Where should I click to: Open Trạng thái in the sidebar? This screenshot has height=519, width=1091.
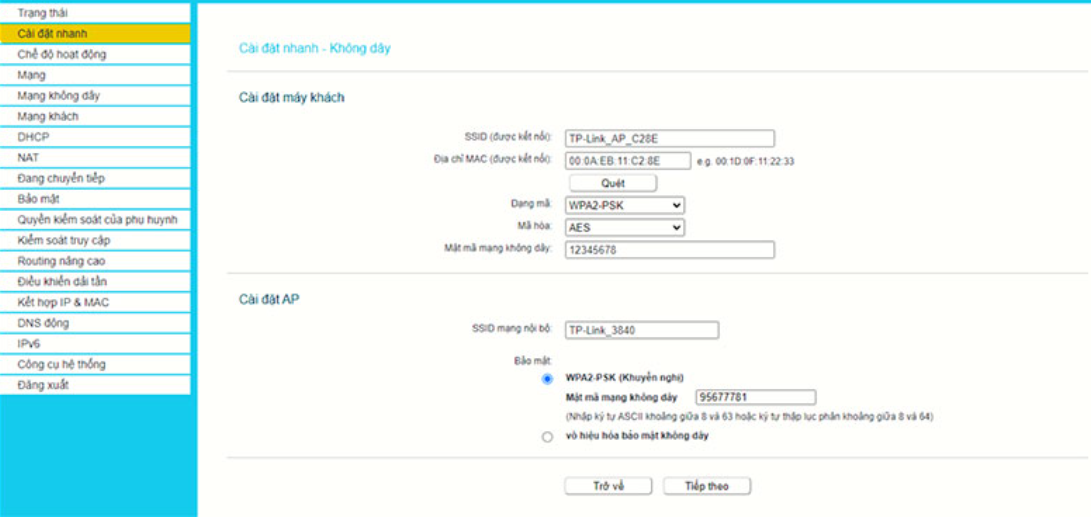95,13
